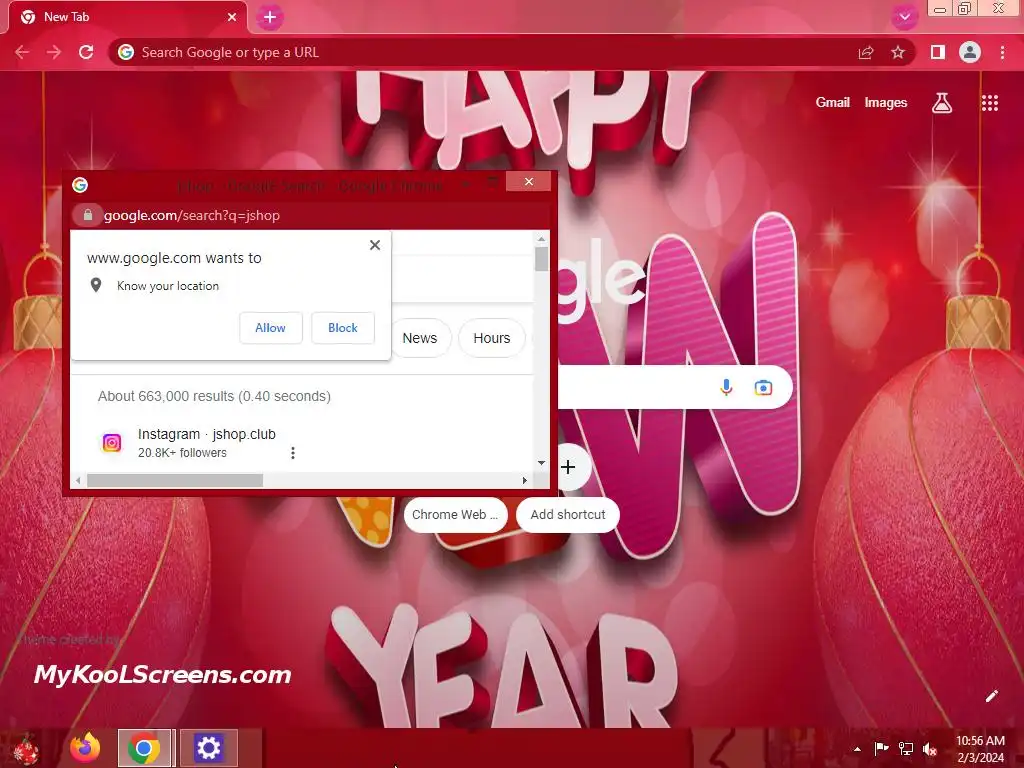Close the jshop Google Search popup window
This screenshot has width=1024, height=768.
[529, 182]
